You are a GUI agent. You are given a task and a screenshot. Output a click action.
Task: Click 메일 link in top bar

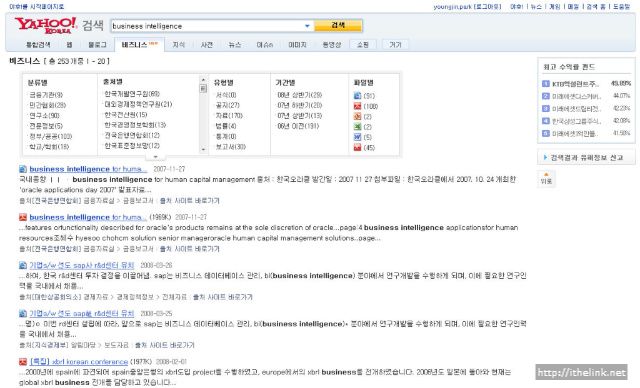coord(573,7)
